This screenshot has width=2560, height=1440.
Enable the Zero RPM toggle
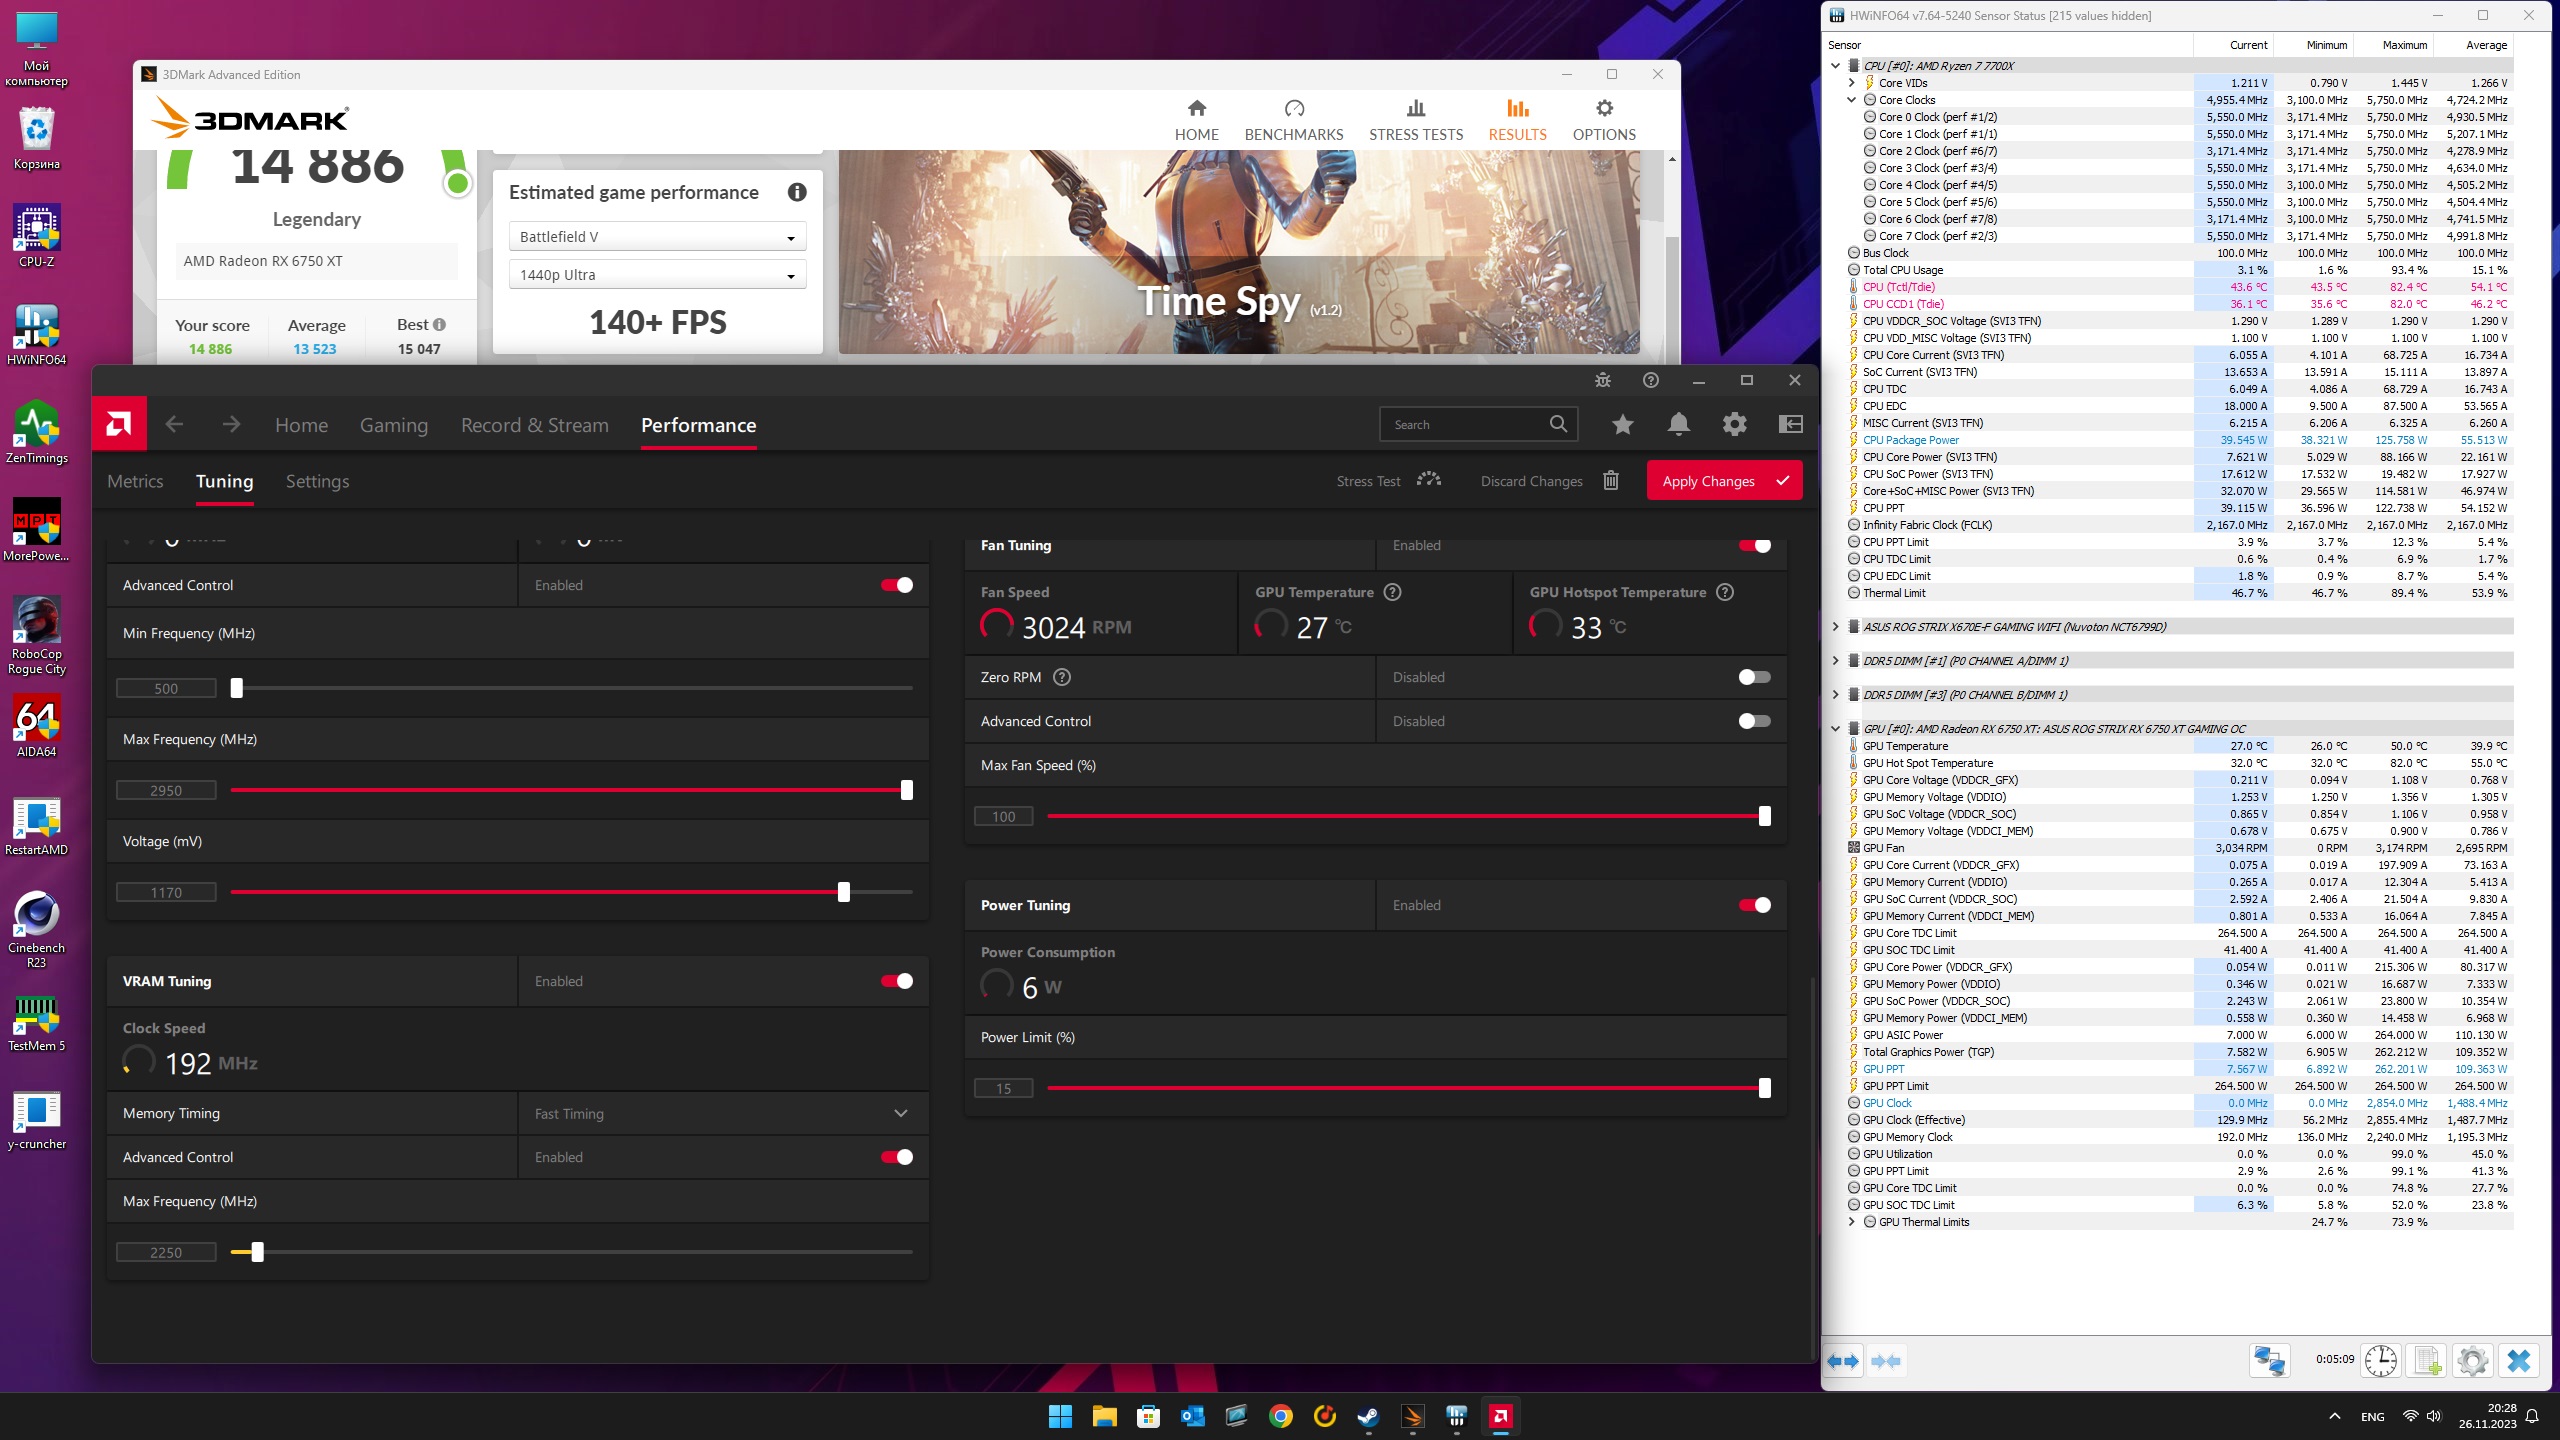[x=1754, y=677]
